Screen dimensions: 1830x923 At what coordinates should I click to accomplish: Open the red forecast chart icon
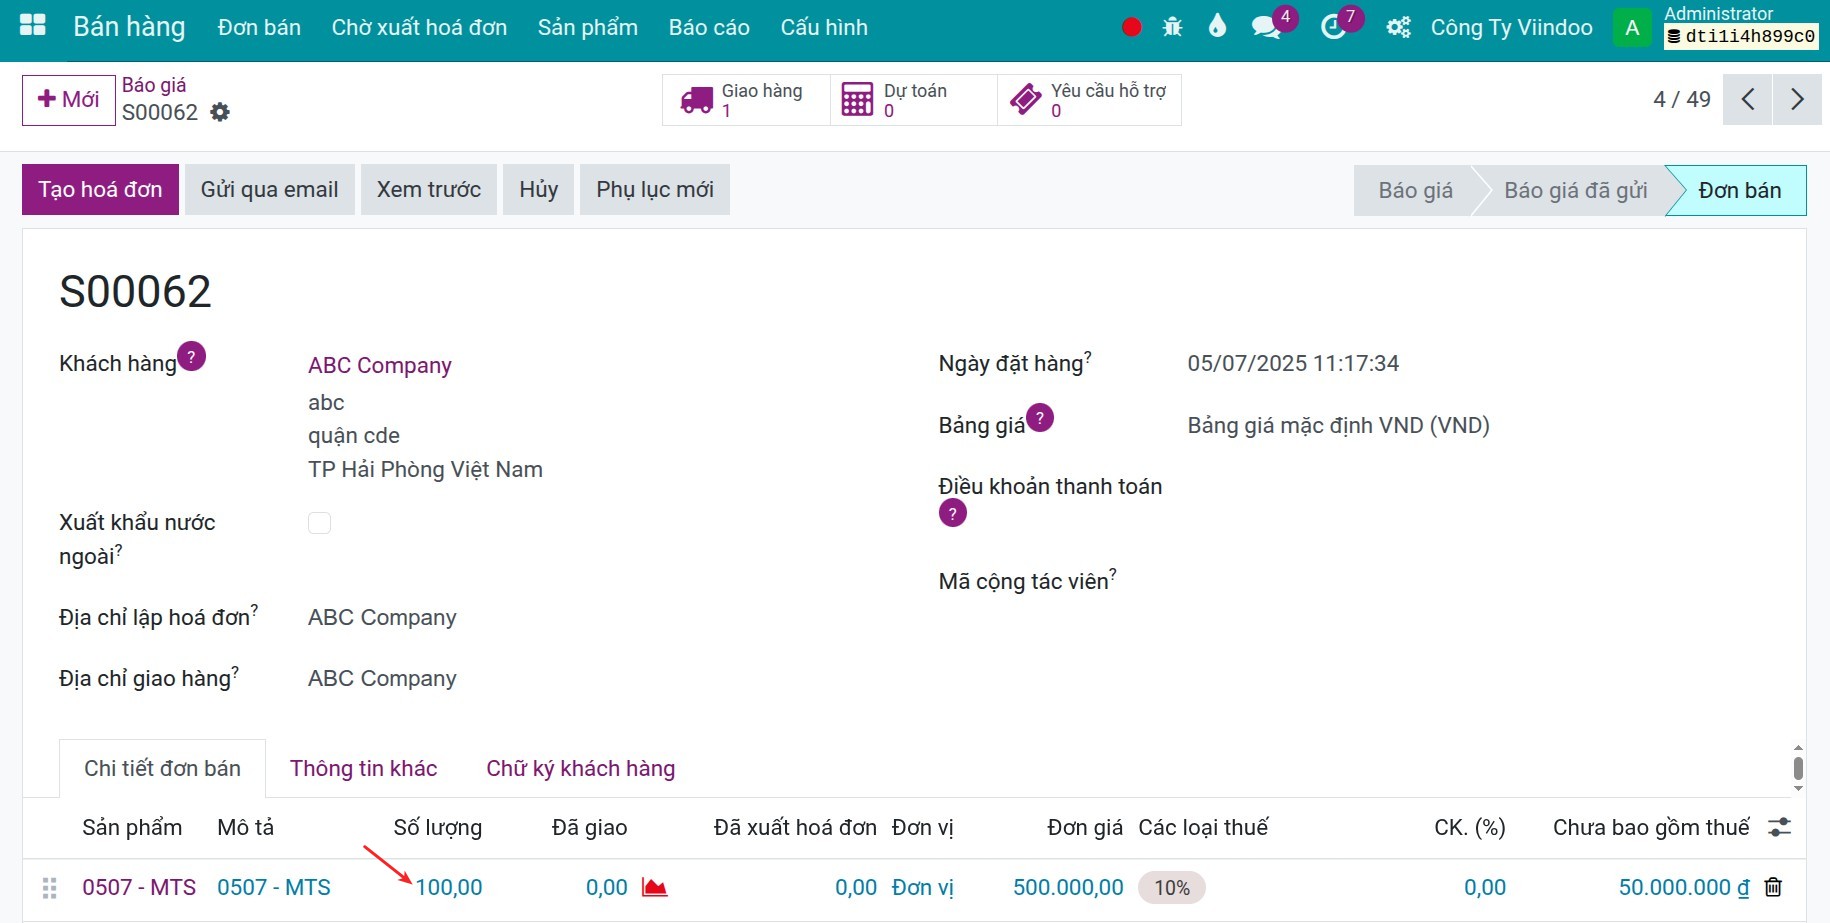pos(654,887)
